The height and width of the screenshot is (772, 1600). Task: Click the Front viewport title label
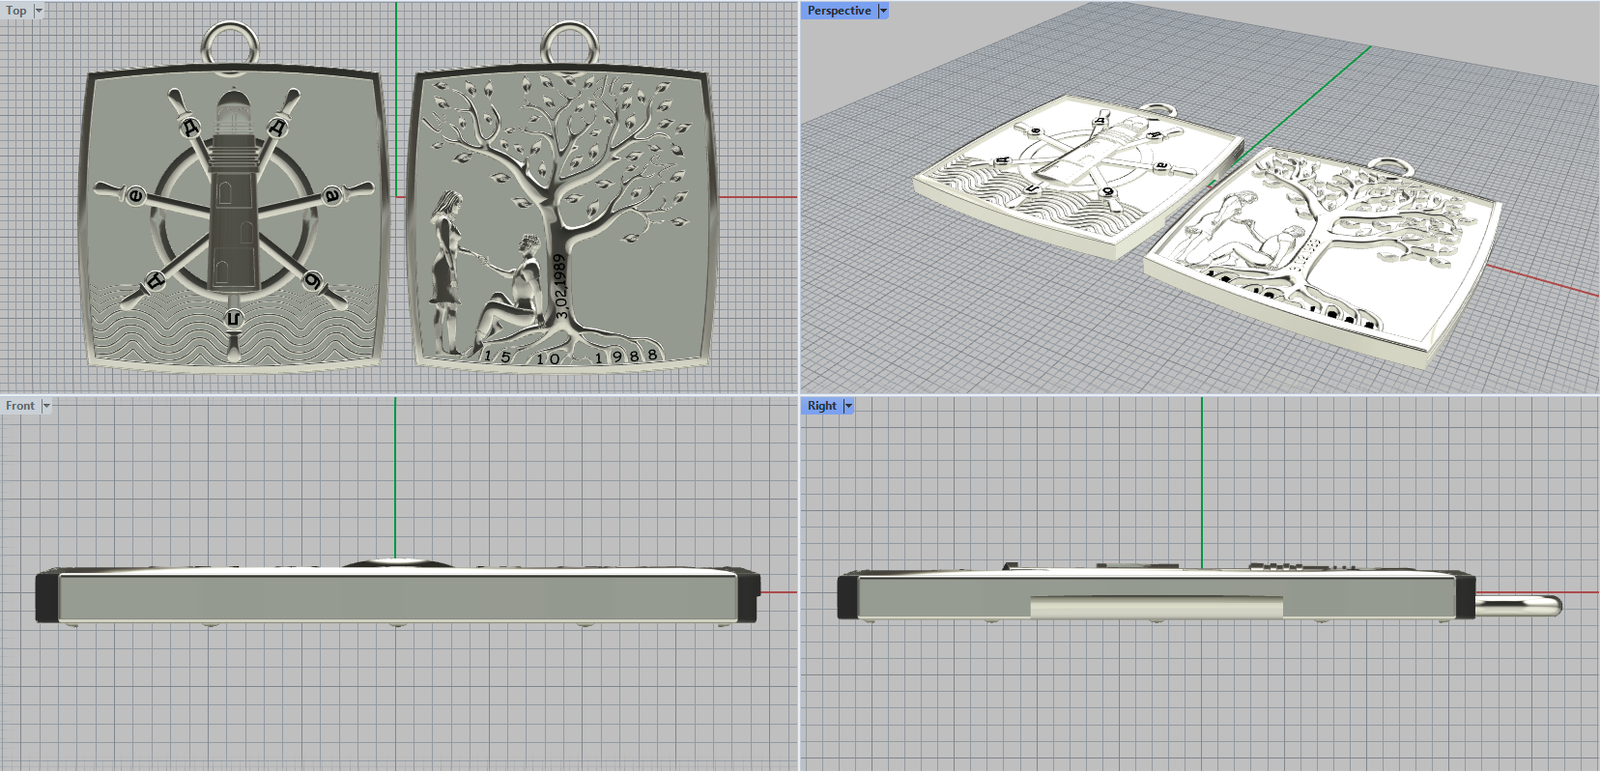pos(20,406)
